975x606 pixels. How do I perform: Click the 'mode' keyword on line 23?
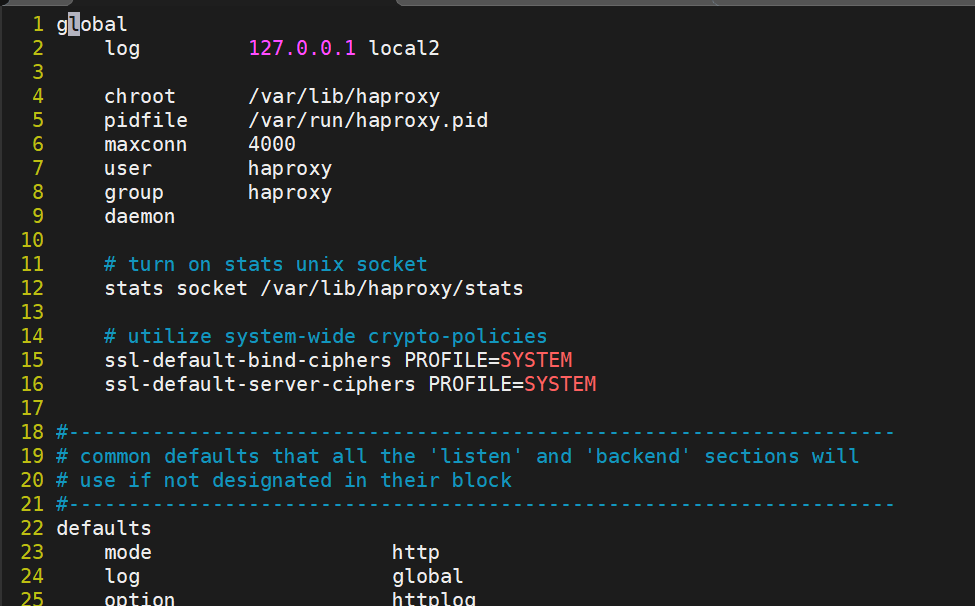(x=128, y=553)
